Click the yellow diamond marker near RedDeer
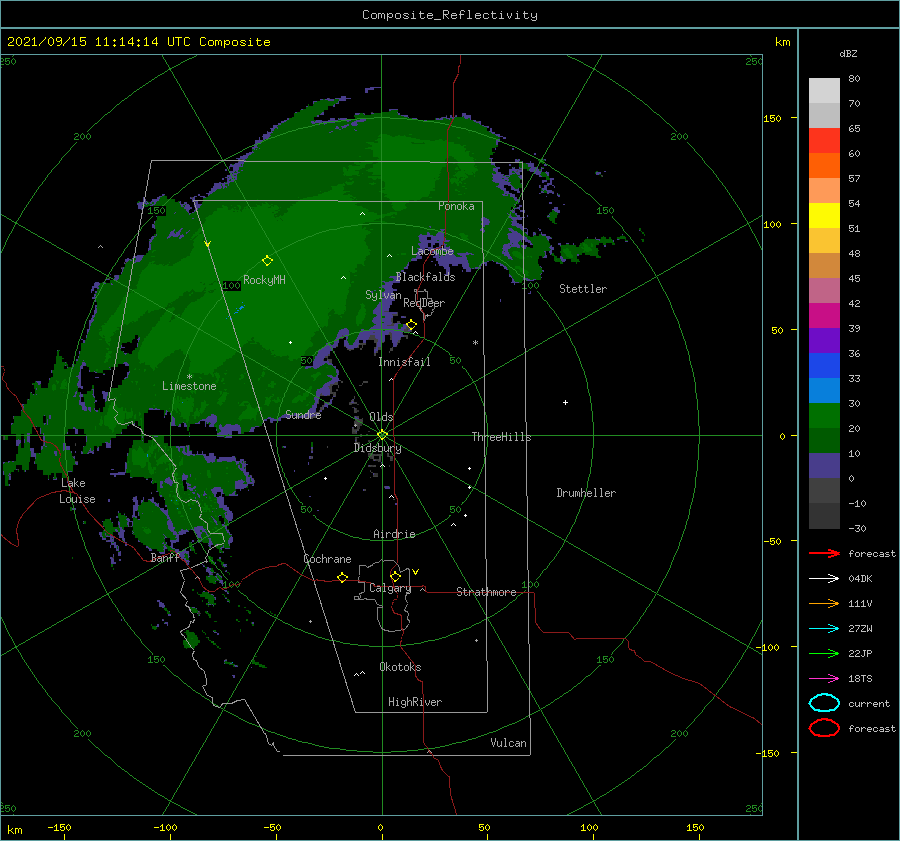The height and width of the screenshot is (841, 900). (411, 325)
